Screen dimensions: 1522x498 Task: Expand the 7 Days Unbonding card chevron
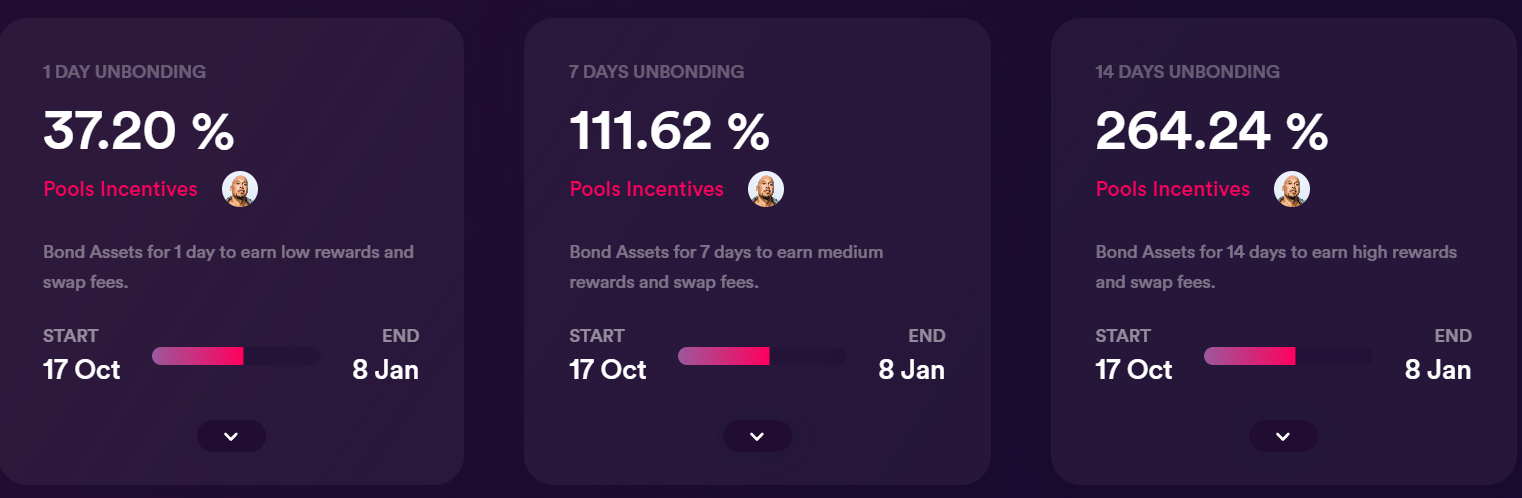(757, 436)
